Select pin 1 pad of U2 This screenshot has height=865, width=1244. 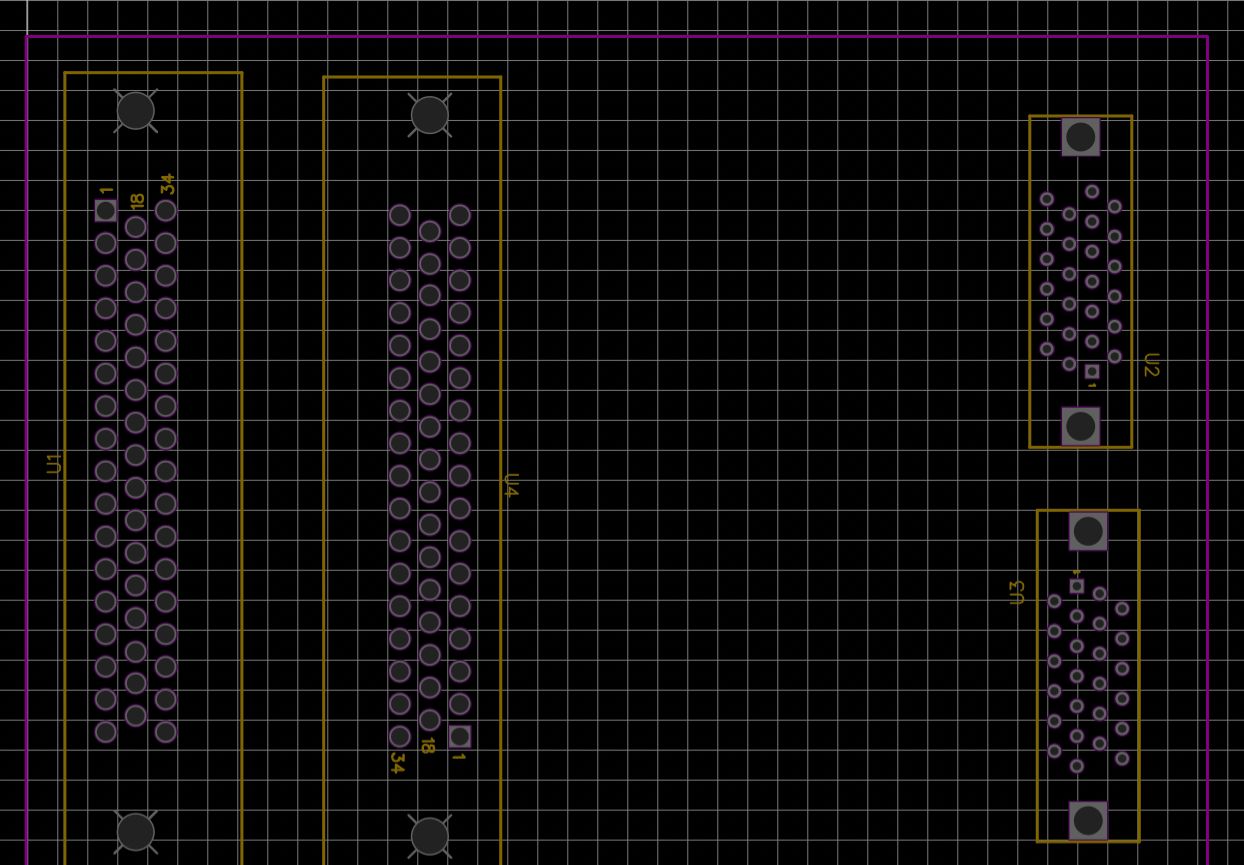(1091, 373)
